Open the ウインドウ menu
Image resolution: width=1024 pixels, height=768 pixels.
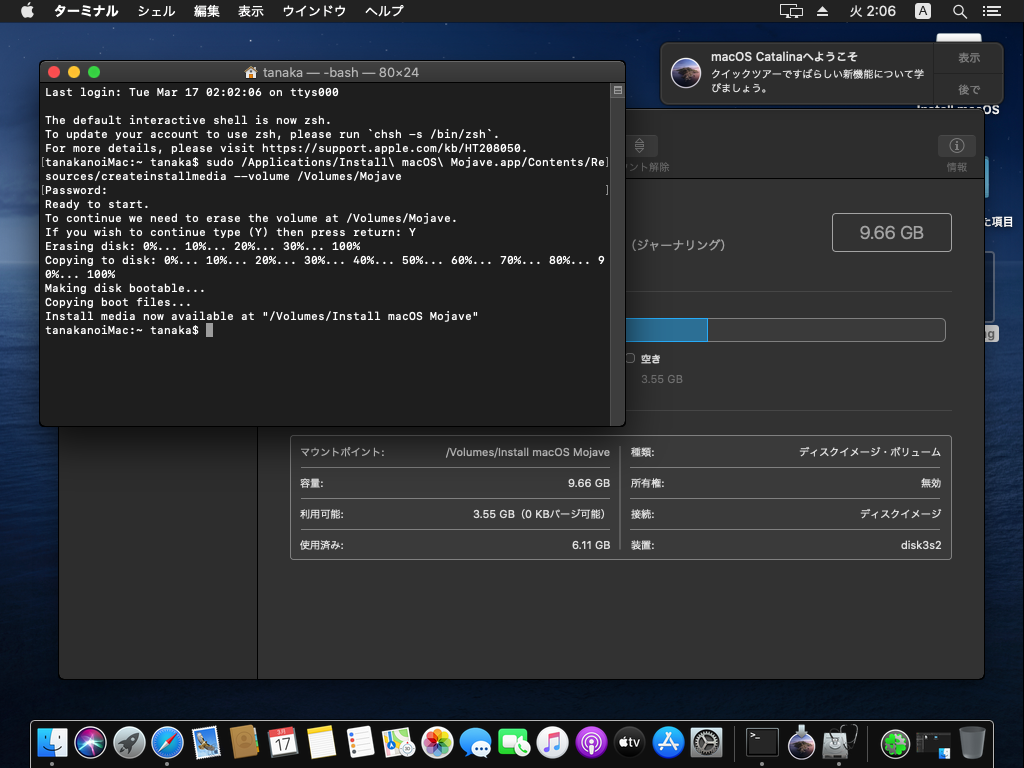click(314, 11)
